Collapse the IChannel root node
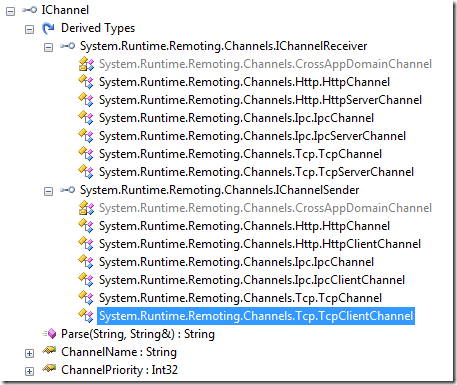The height and width of the screenshot is (385, 457). click(x=11, y=11)
